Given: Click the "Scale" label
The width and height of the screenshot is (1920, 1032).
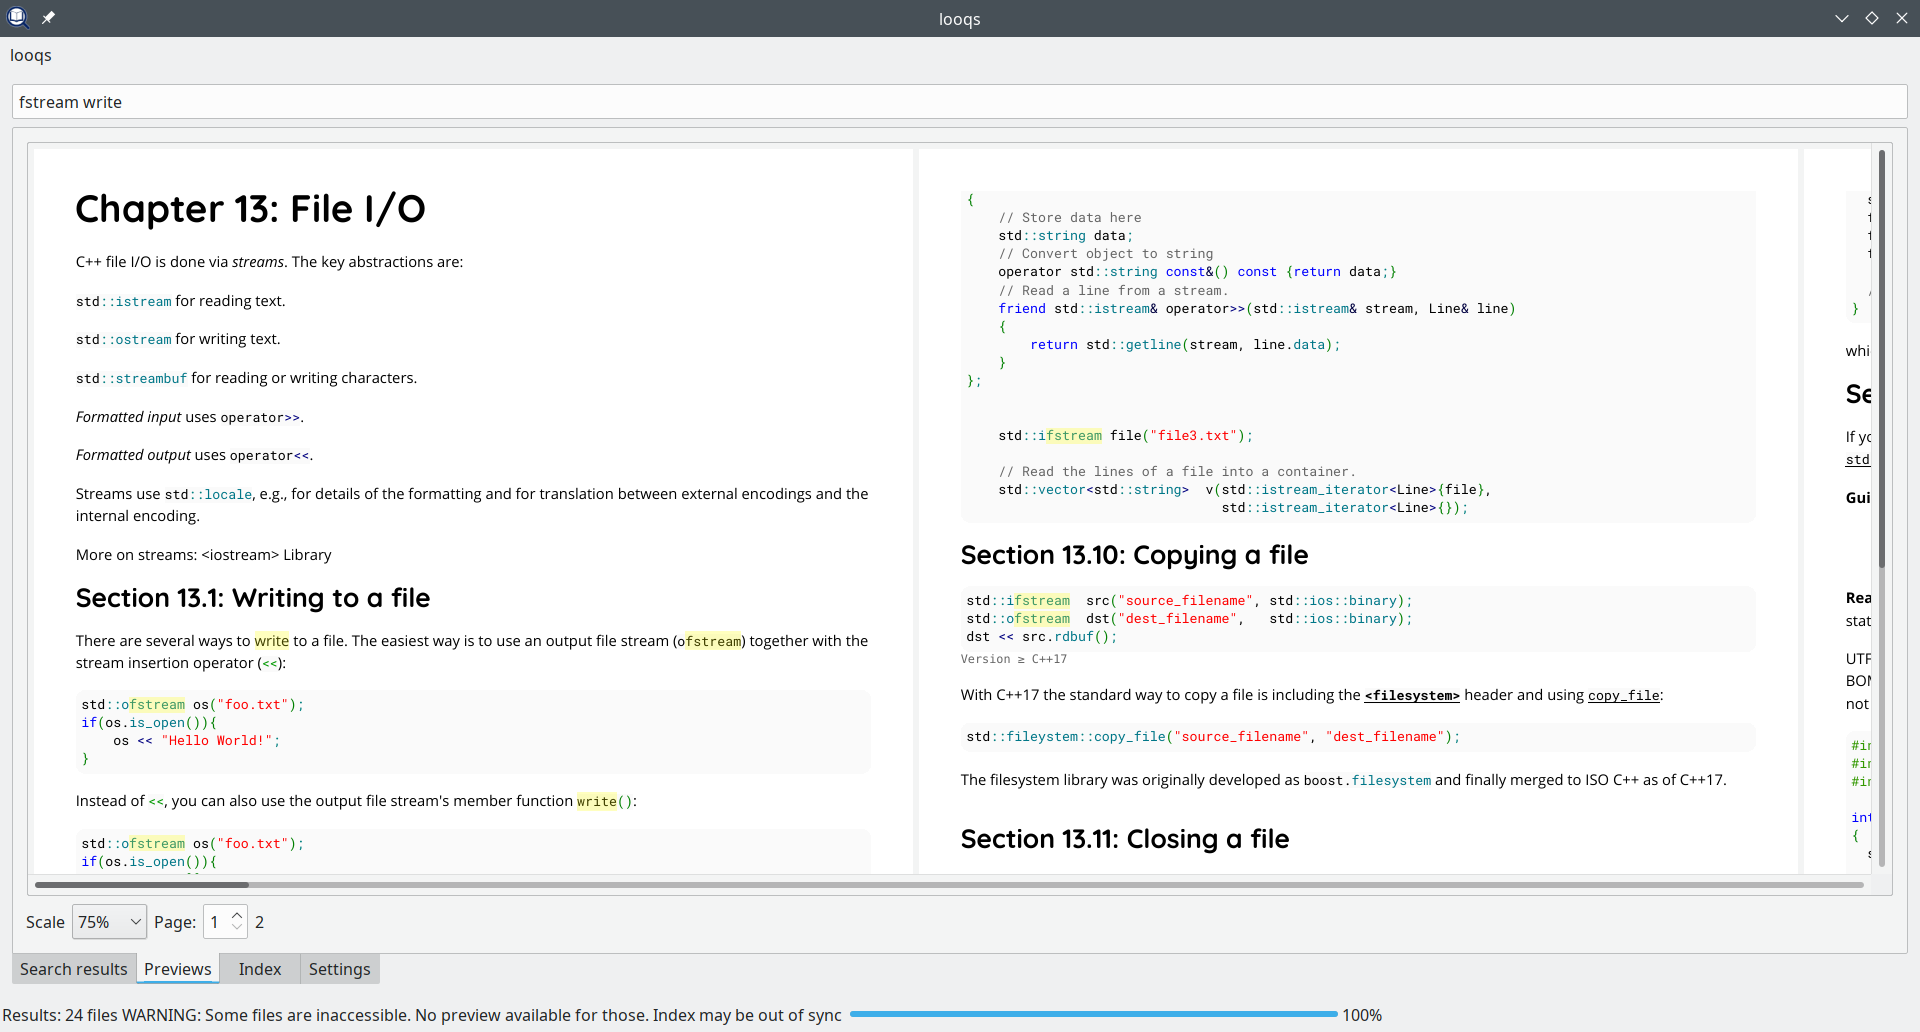Looking at the screenshot, I should [x=45, y=922].
